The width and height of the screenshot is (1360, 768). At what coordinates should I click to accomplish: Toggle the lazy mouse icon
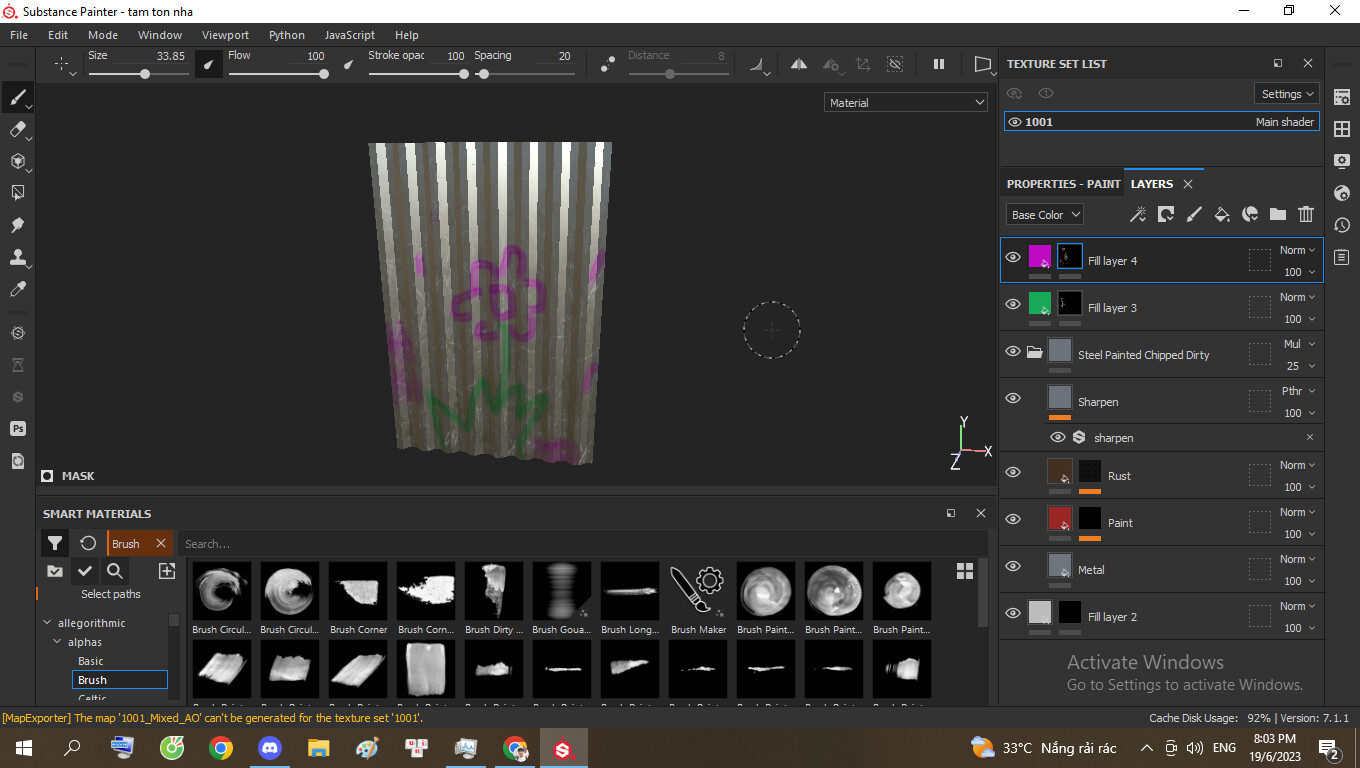point(607,64)
